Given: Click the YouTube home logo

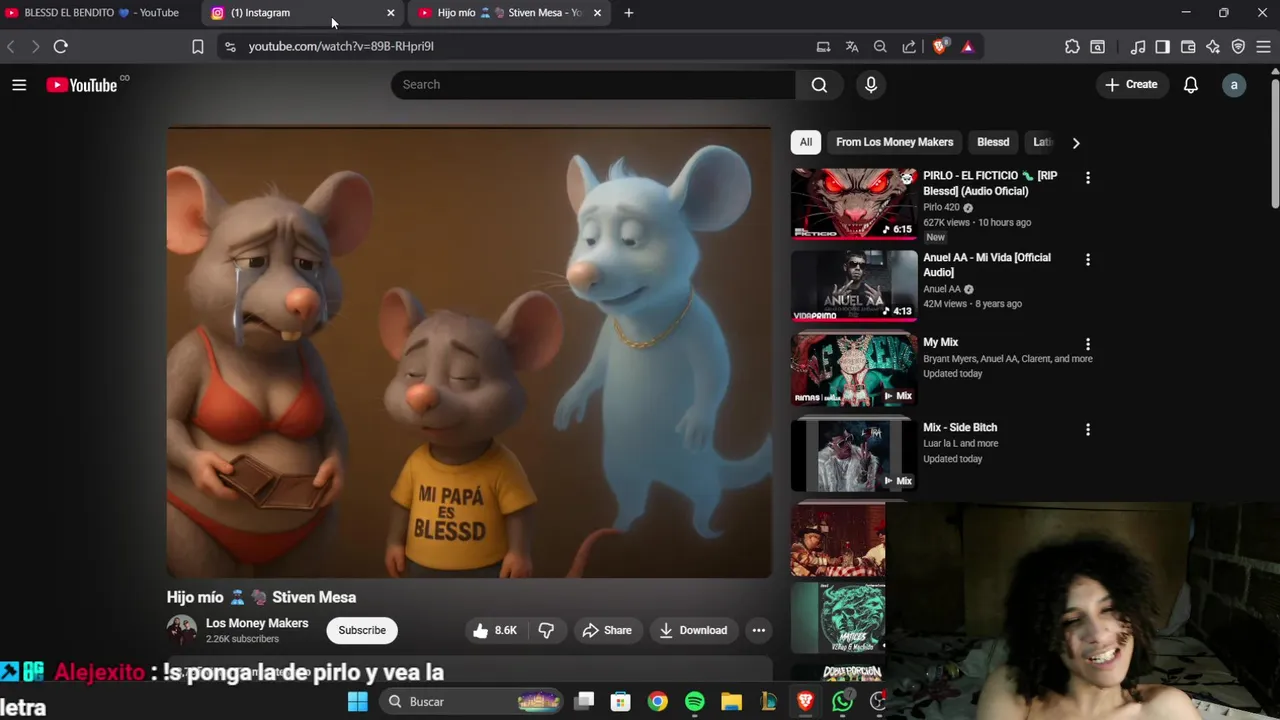Looking at the screenshot, I should [x=82, y=85].
